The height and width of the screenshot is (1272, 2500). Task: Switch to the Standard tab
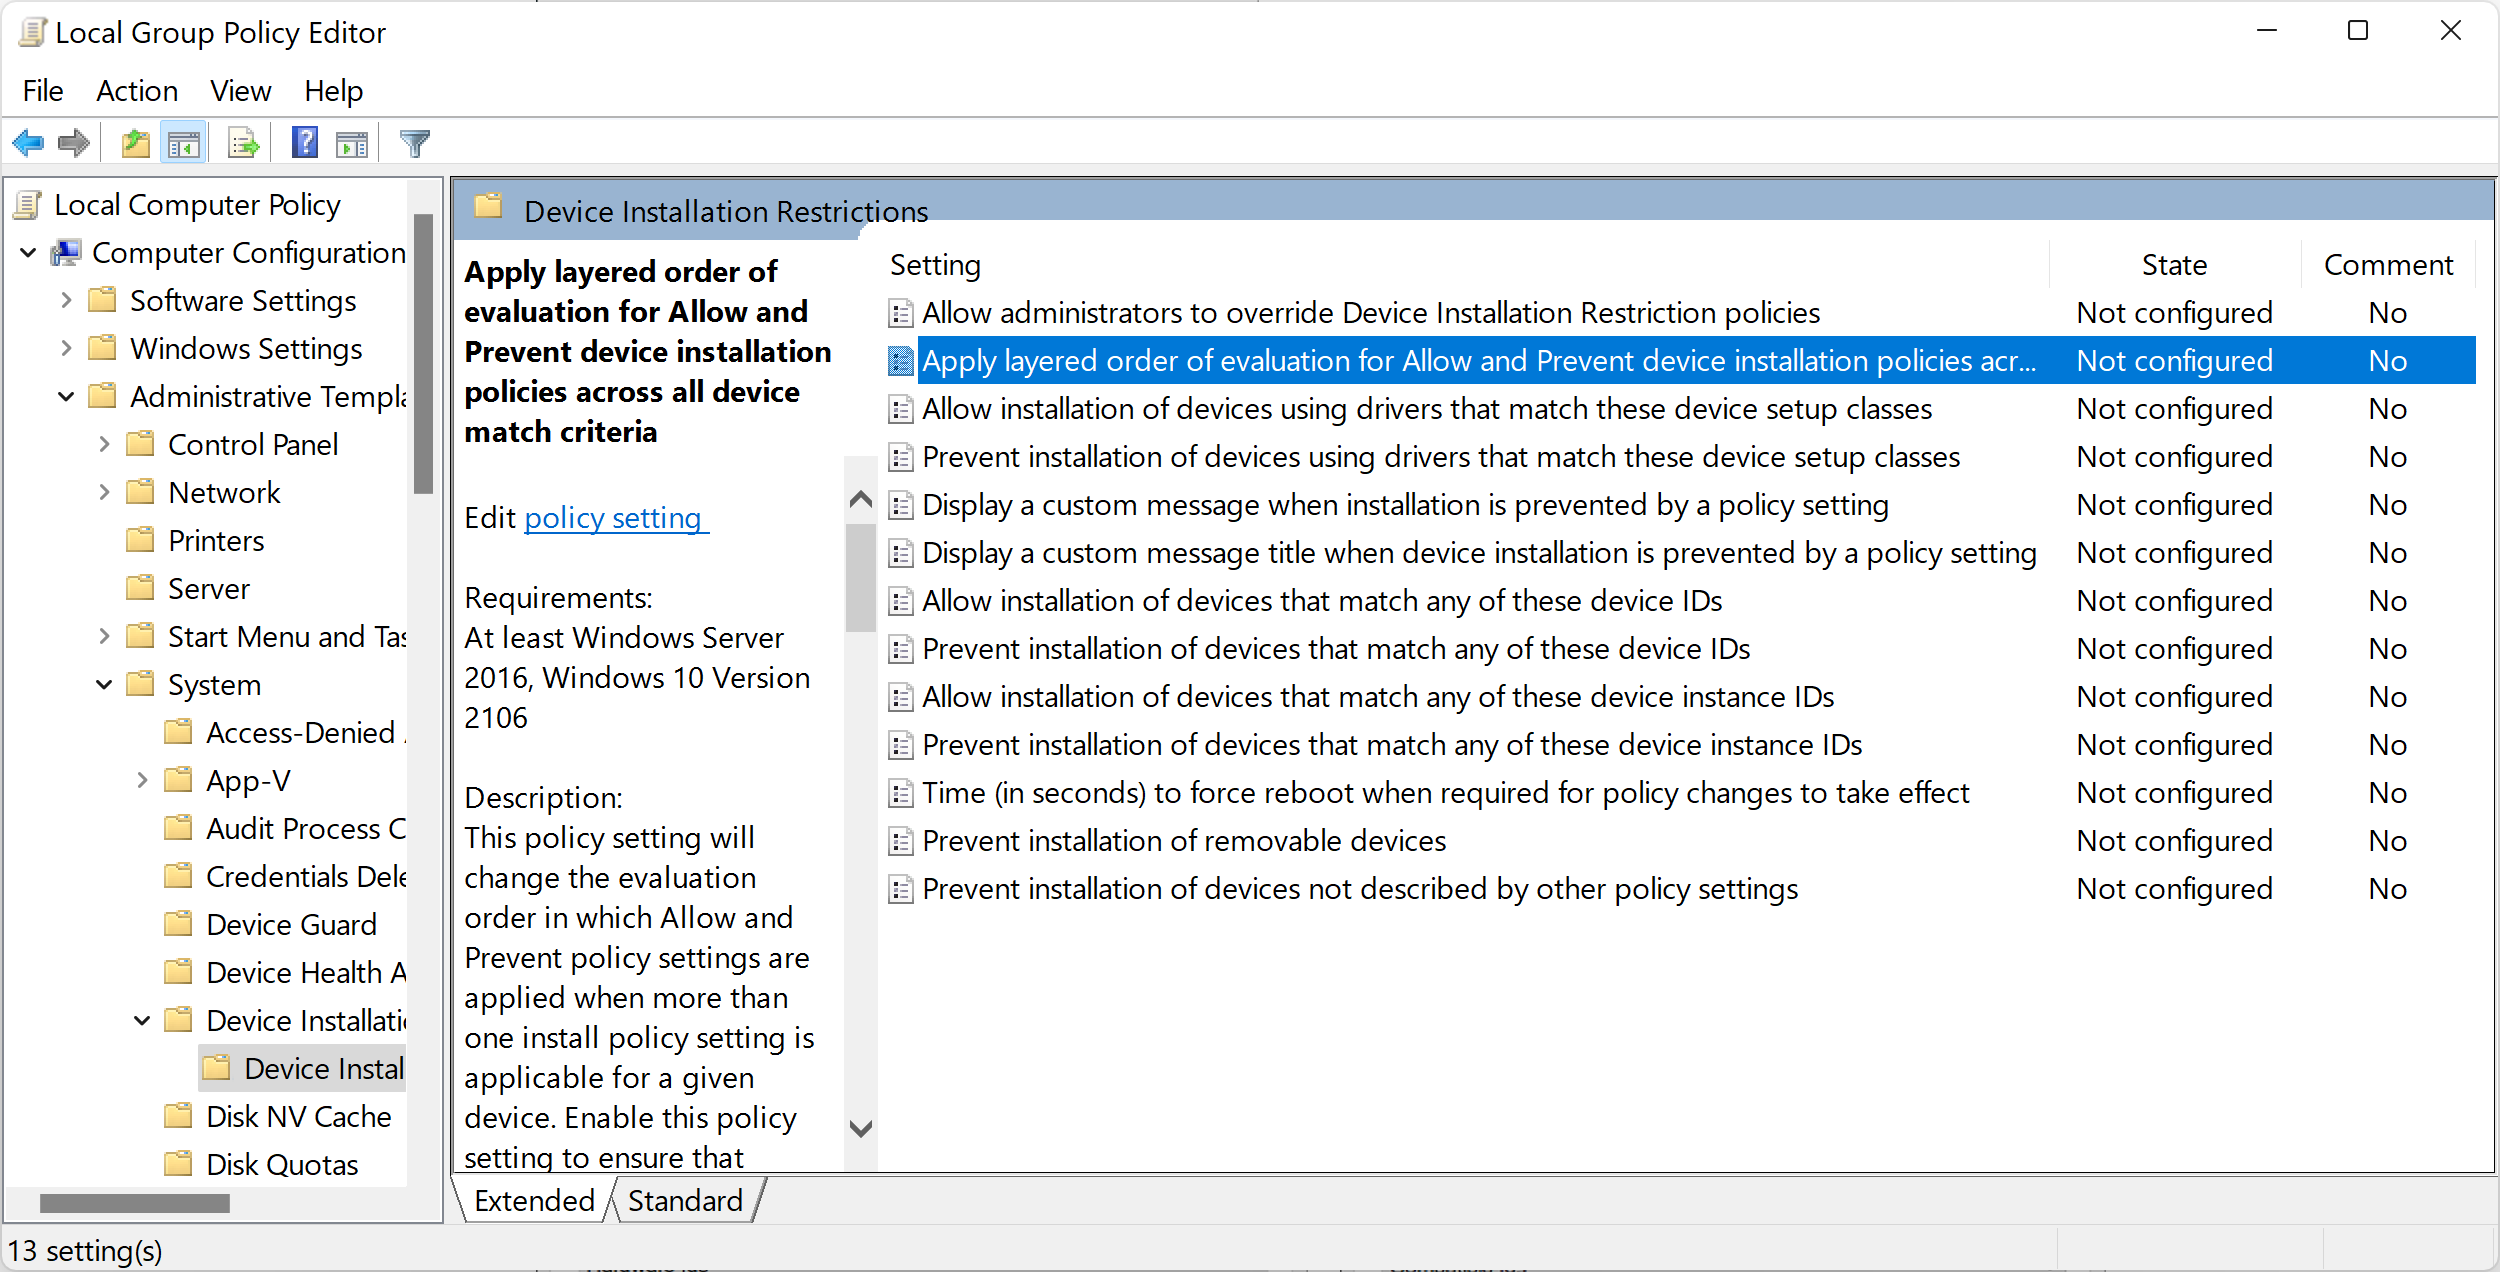(684, 1199)
